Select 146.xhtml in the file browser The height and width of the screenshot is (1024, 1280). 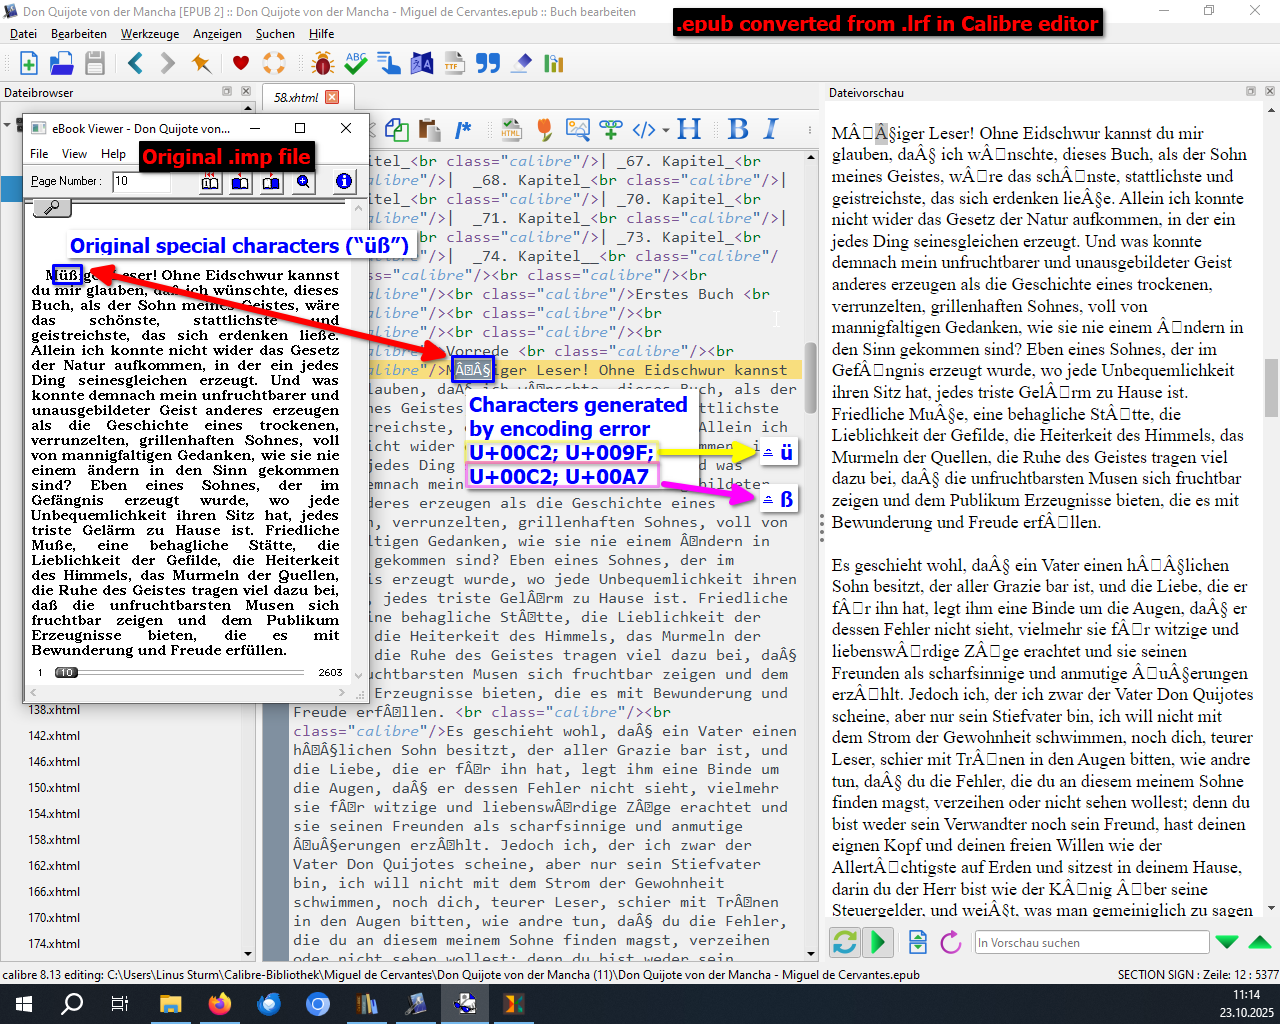point(54,762)
